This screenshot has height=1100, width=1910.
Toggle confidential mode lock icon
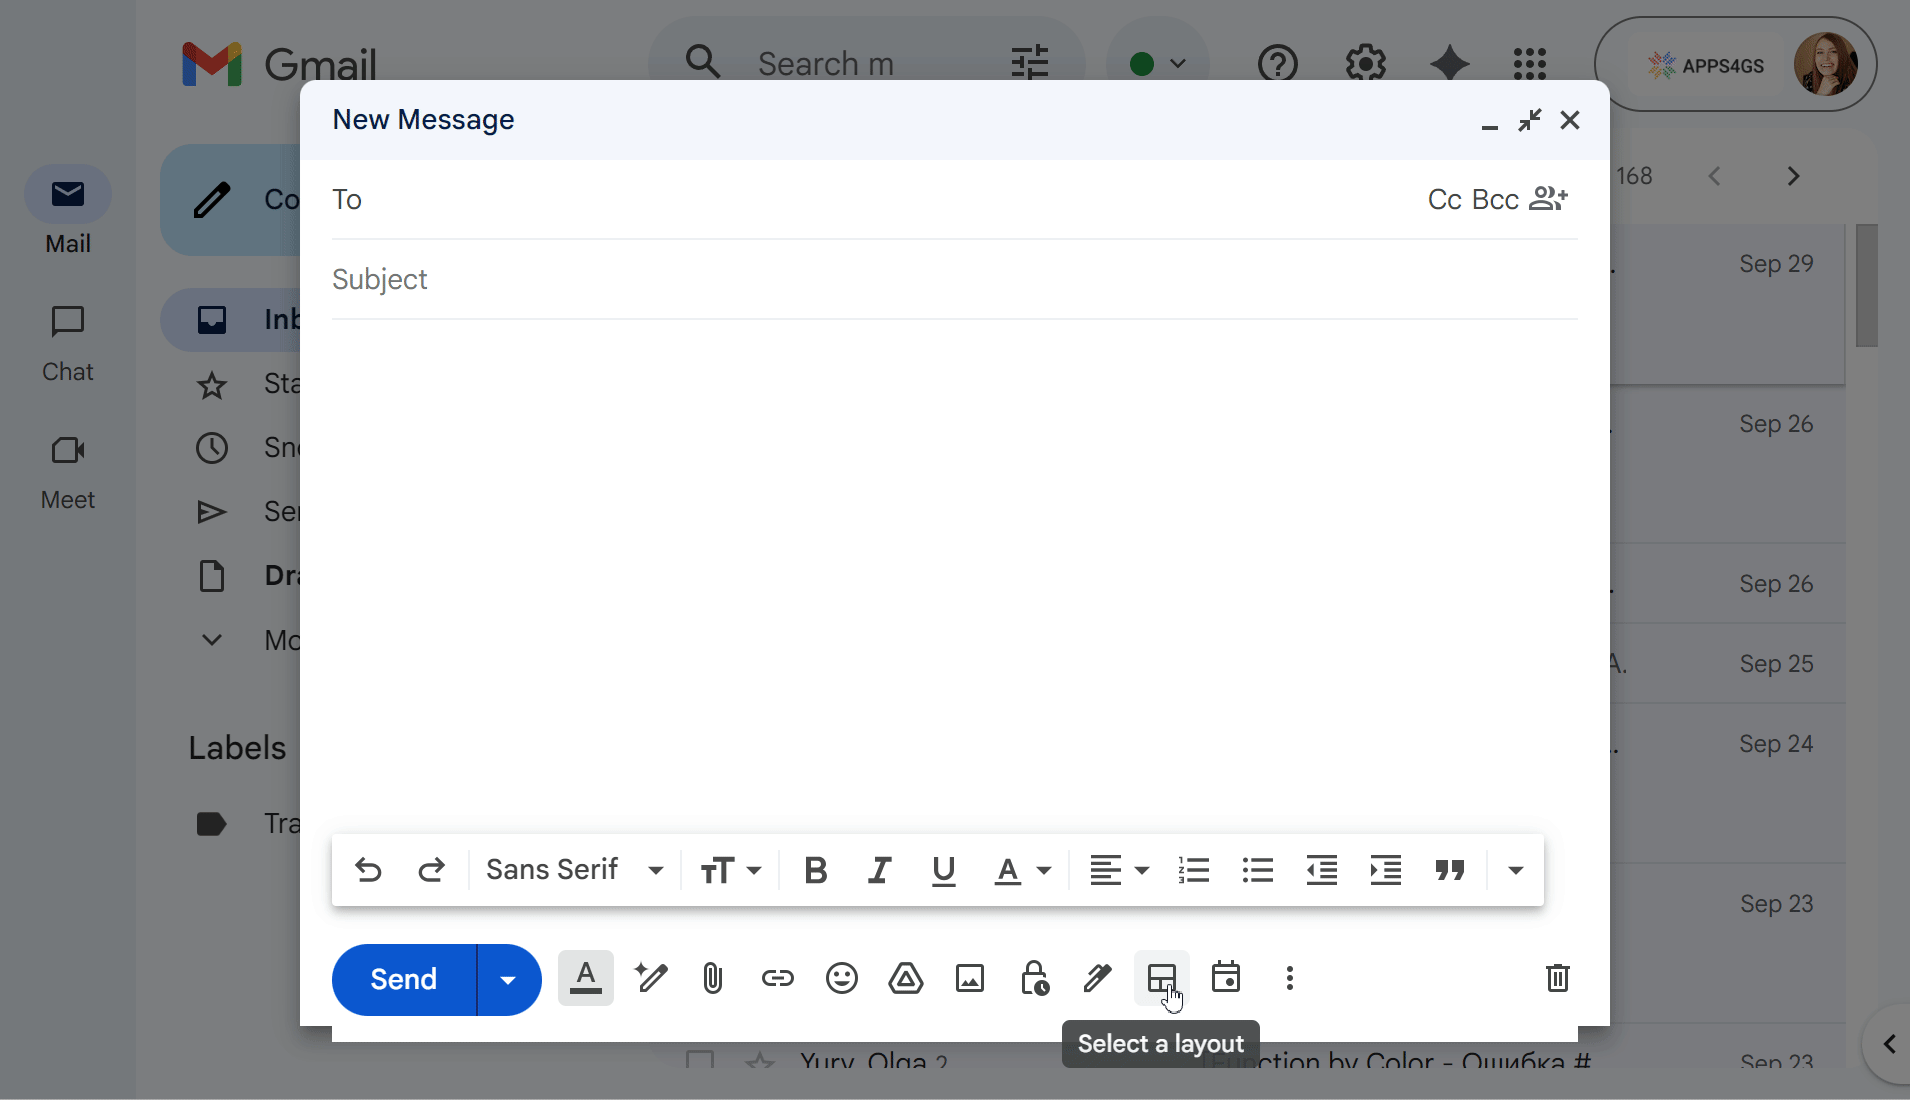[1033, 978]
